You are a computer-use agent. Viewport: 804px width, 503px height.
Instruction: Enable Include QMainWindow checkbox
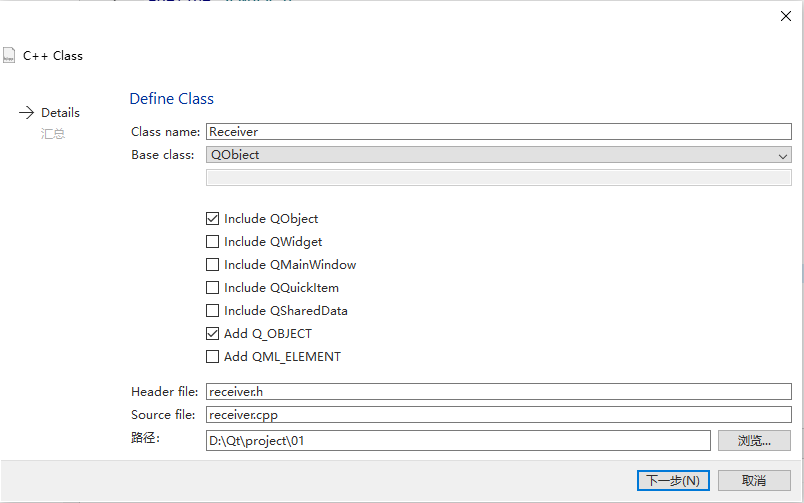[212, 265]
